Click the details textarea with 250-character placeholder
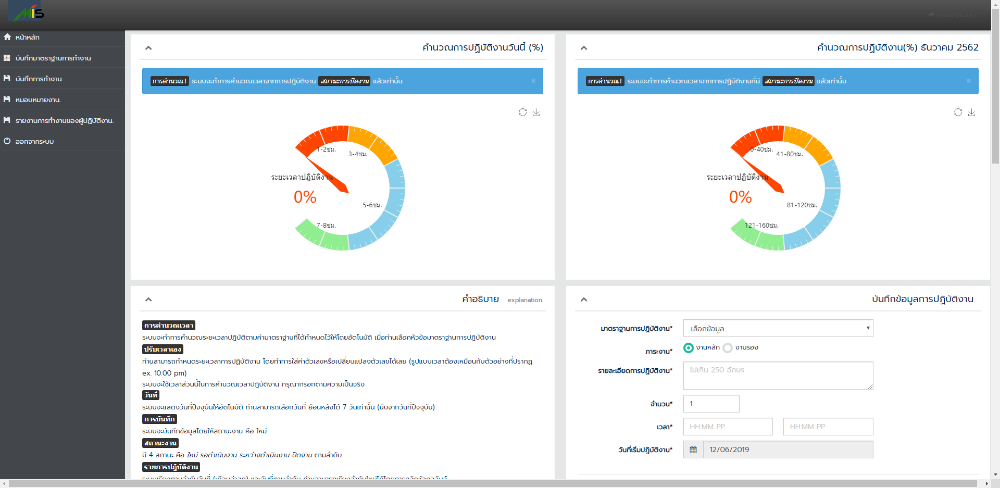This screenshot has height=488, width=1000. 778,375
